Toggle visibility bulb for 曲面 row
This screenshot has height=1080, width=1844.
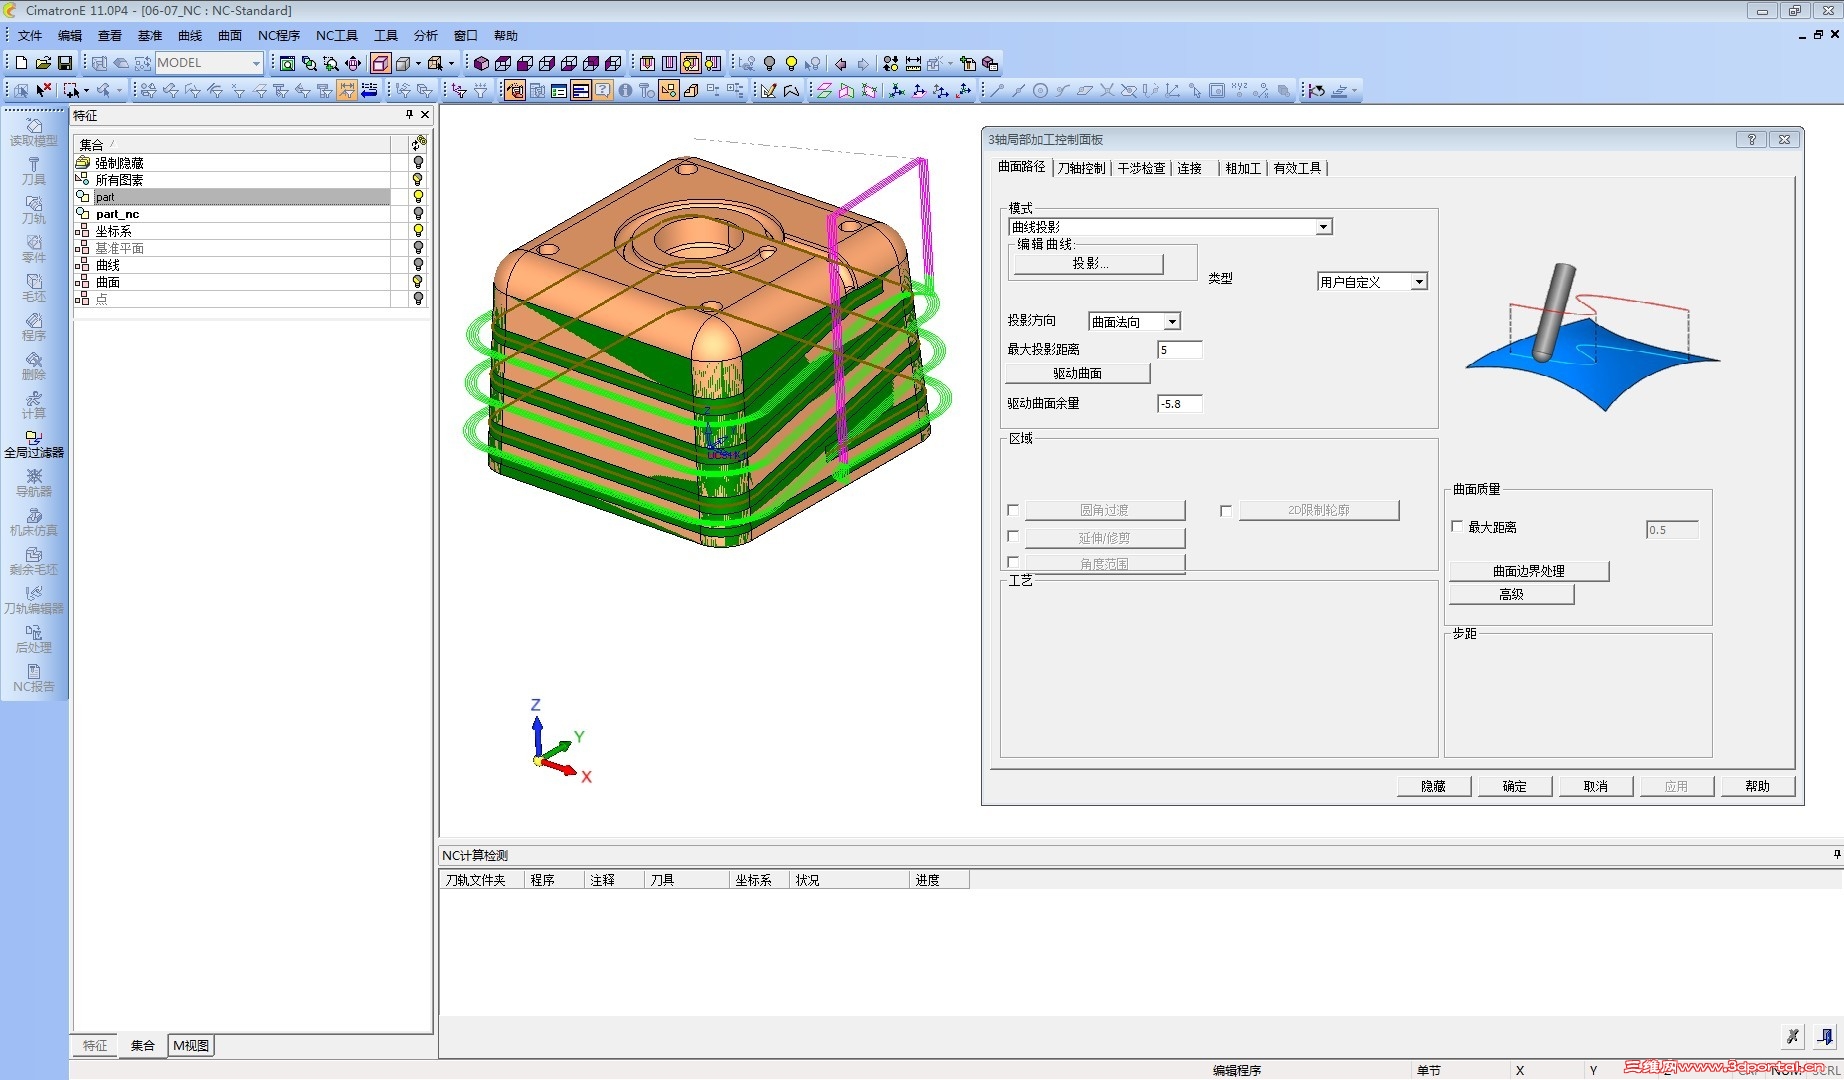click(x=418, y=281)
